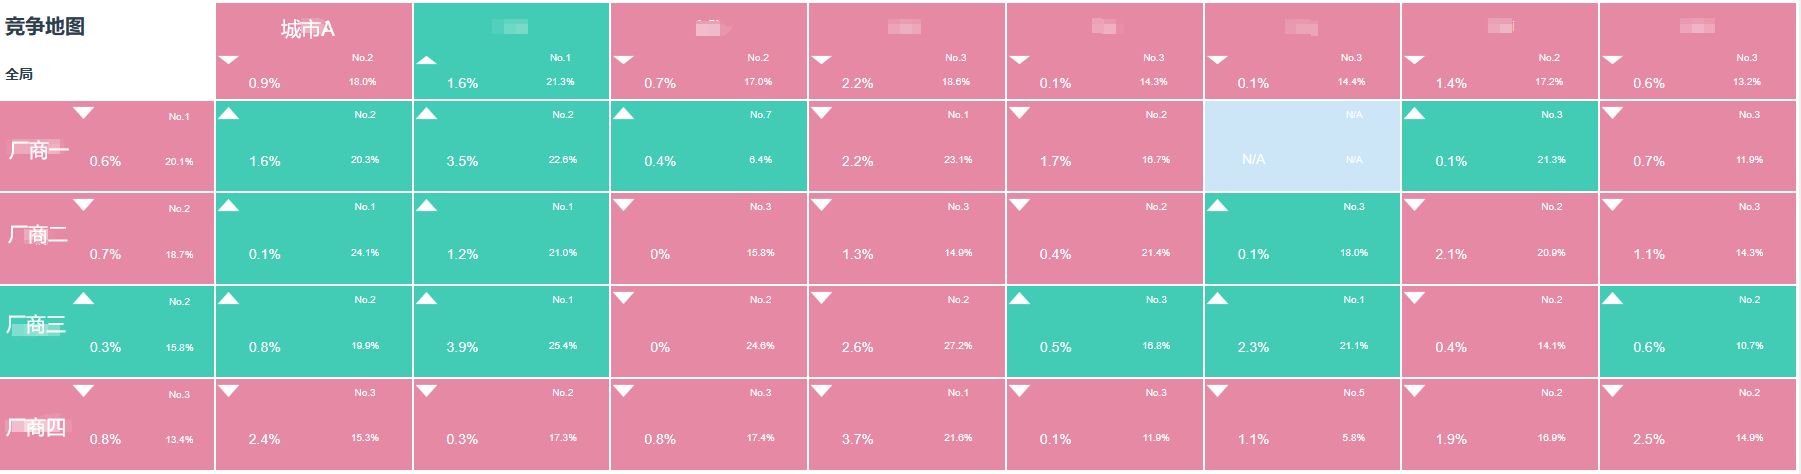
Task: Click the up triangle in 厂商一's 城市A cell
Action: pos(229,113)
